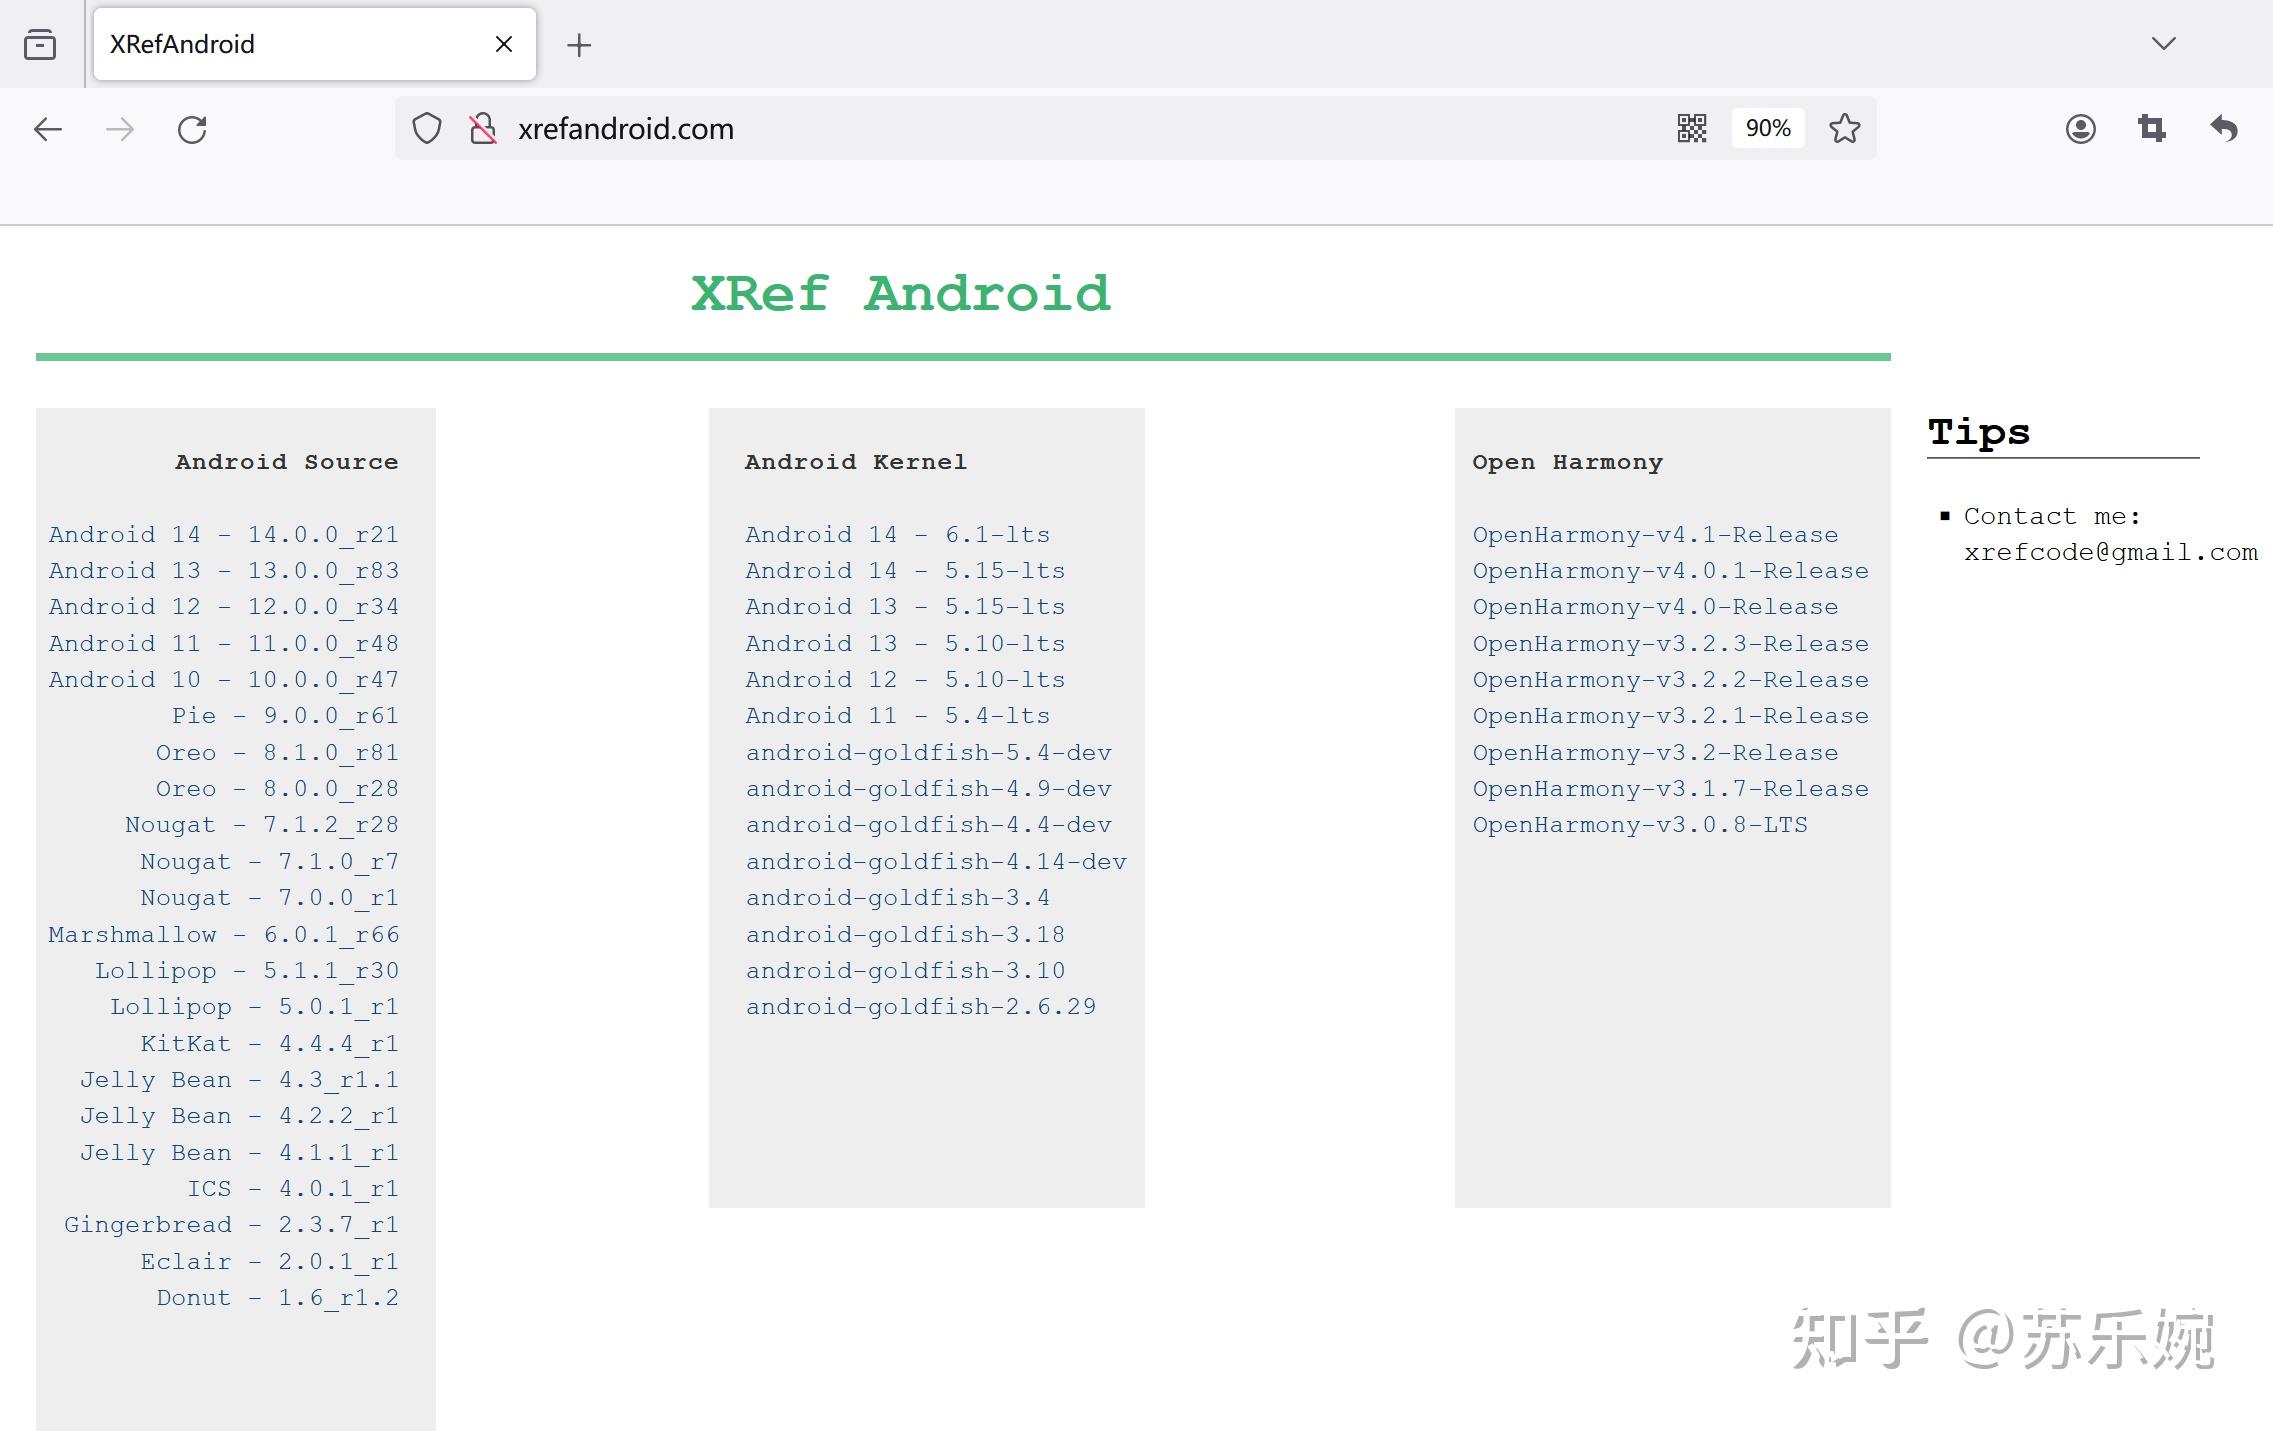The width and height of the screenshot is (2273, 1431).
Task: Open OpenHarmony-v4.1-Release link
Action: [1655, 534]
